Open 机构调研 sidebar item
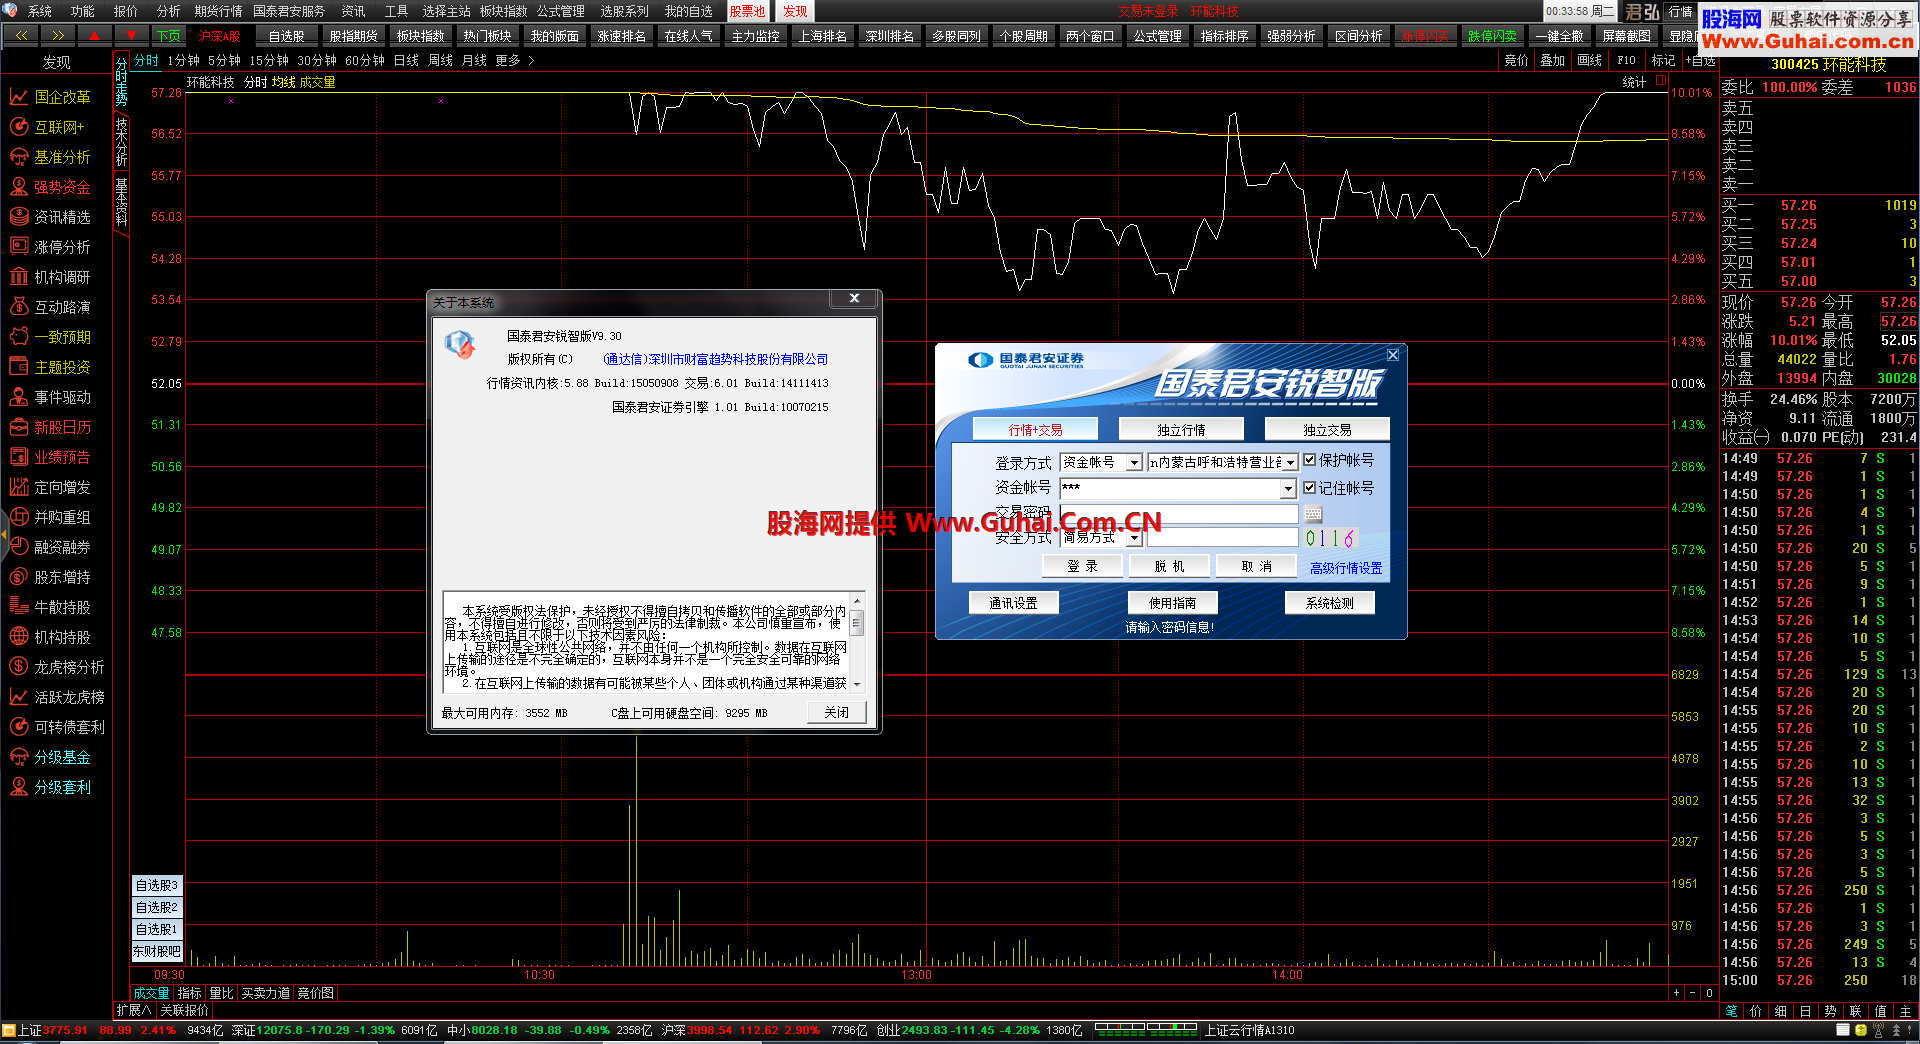 50,277
